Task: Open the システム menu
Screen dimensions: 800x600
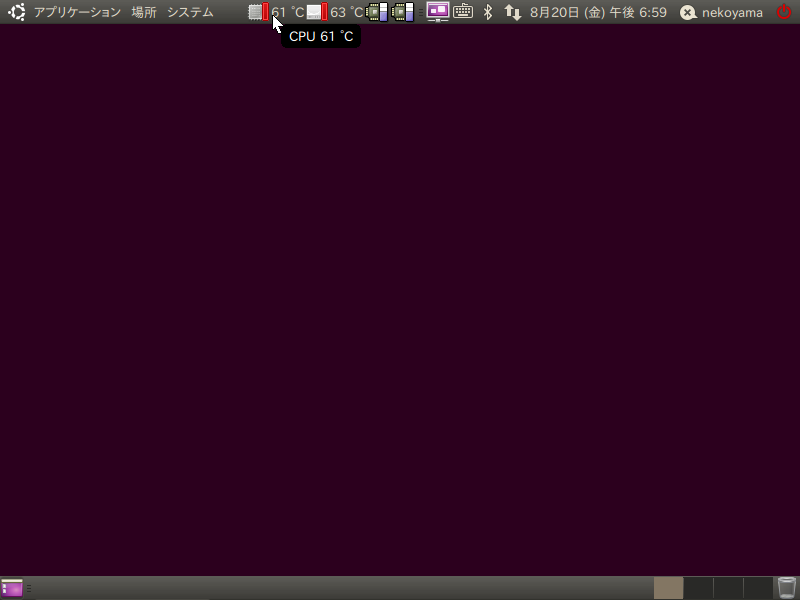Action: pyautogui.click(x=190, y=12)
